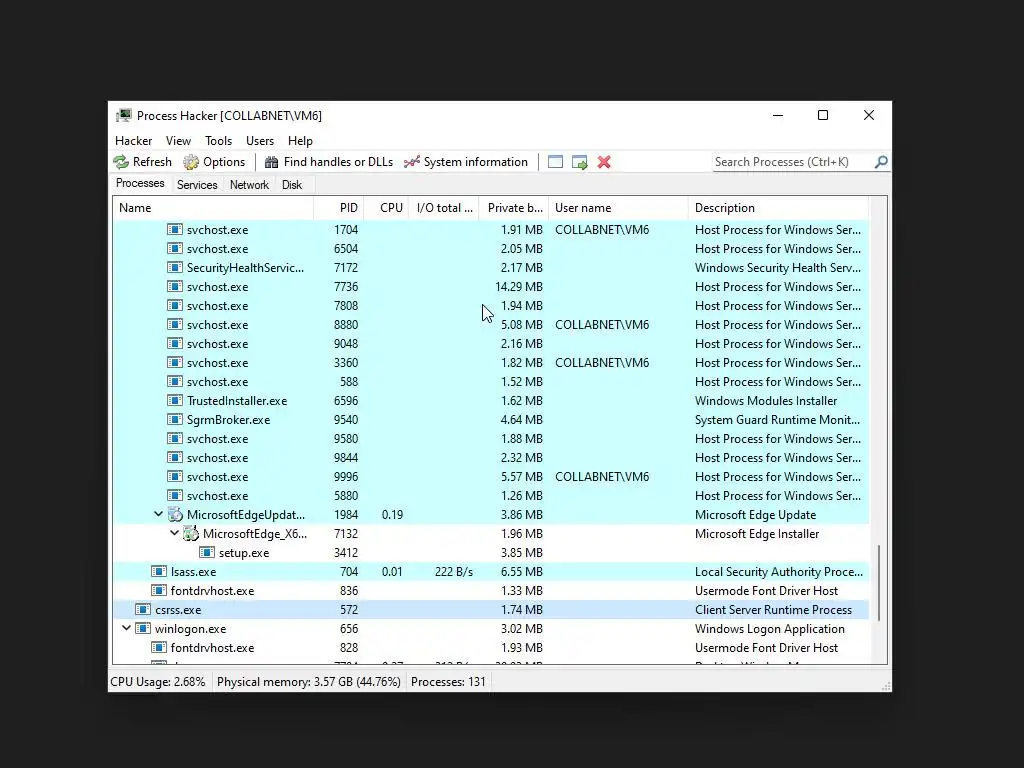Click the setup.exe process icon

pyautogui.click(x=206, y=552)
